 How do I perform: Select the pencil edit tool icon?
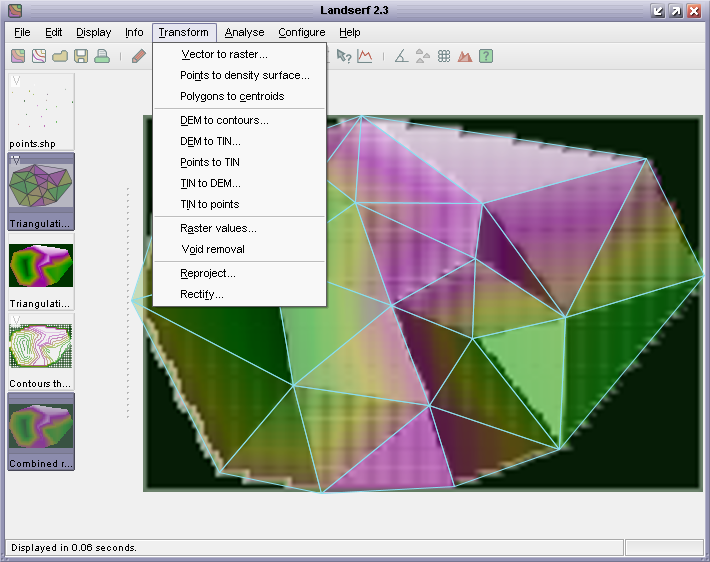(x=139, y=56)
